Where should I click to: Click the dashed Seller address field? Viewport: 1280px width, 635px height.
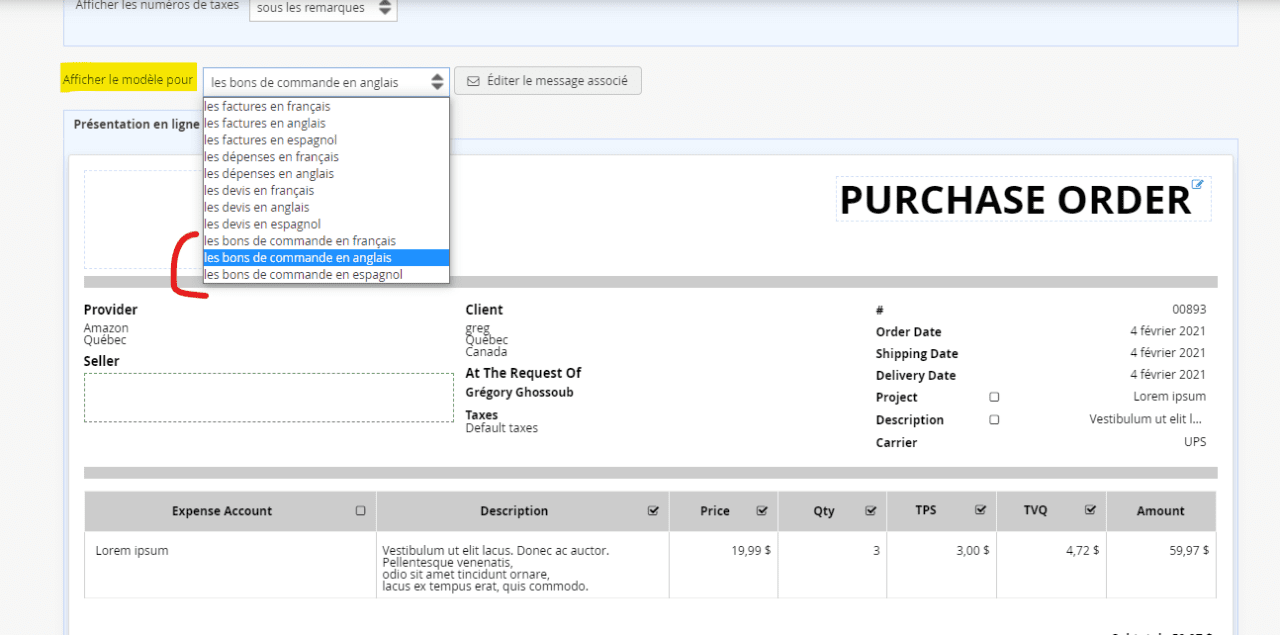click(268, 397)
